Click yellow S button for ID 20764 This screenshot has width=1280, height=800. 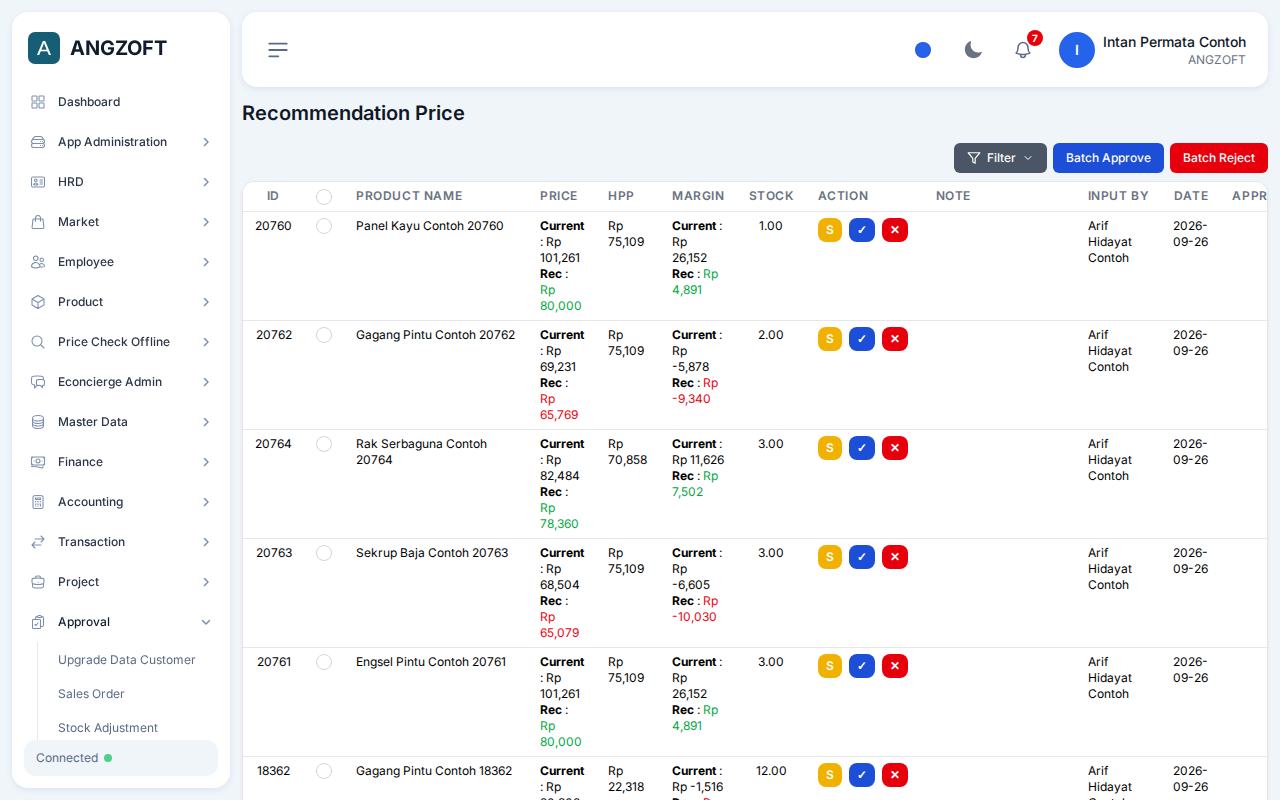point(830,448)
